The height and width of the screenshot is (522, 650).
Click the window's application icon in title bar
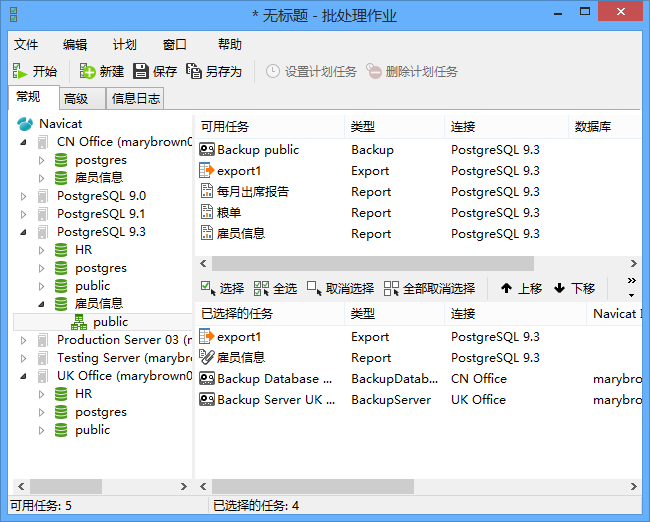pos(14,15)
